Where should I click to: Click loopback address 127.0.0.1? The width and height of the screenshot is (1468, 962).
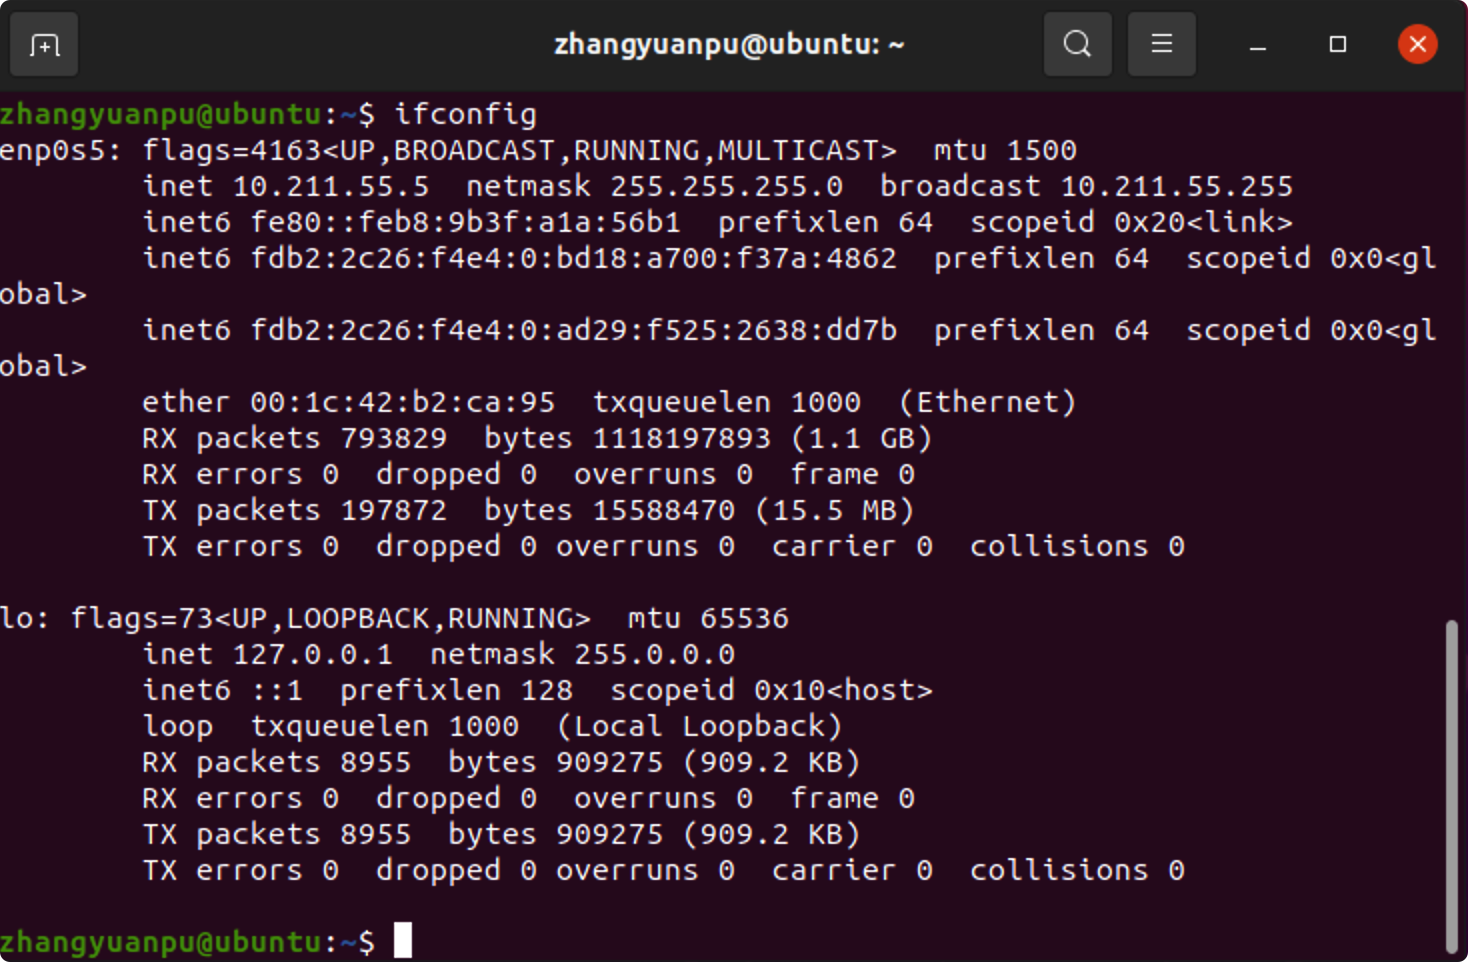pos(313,654)
